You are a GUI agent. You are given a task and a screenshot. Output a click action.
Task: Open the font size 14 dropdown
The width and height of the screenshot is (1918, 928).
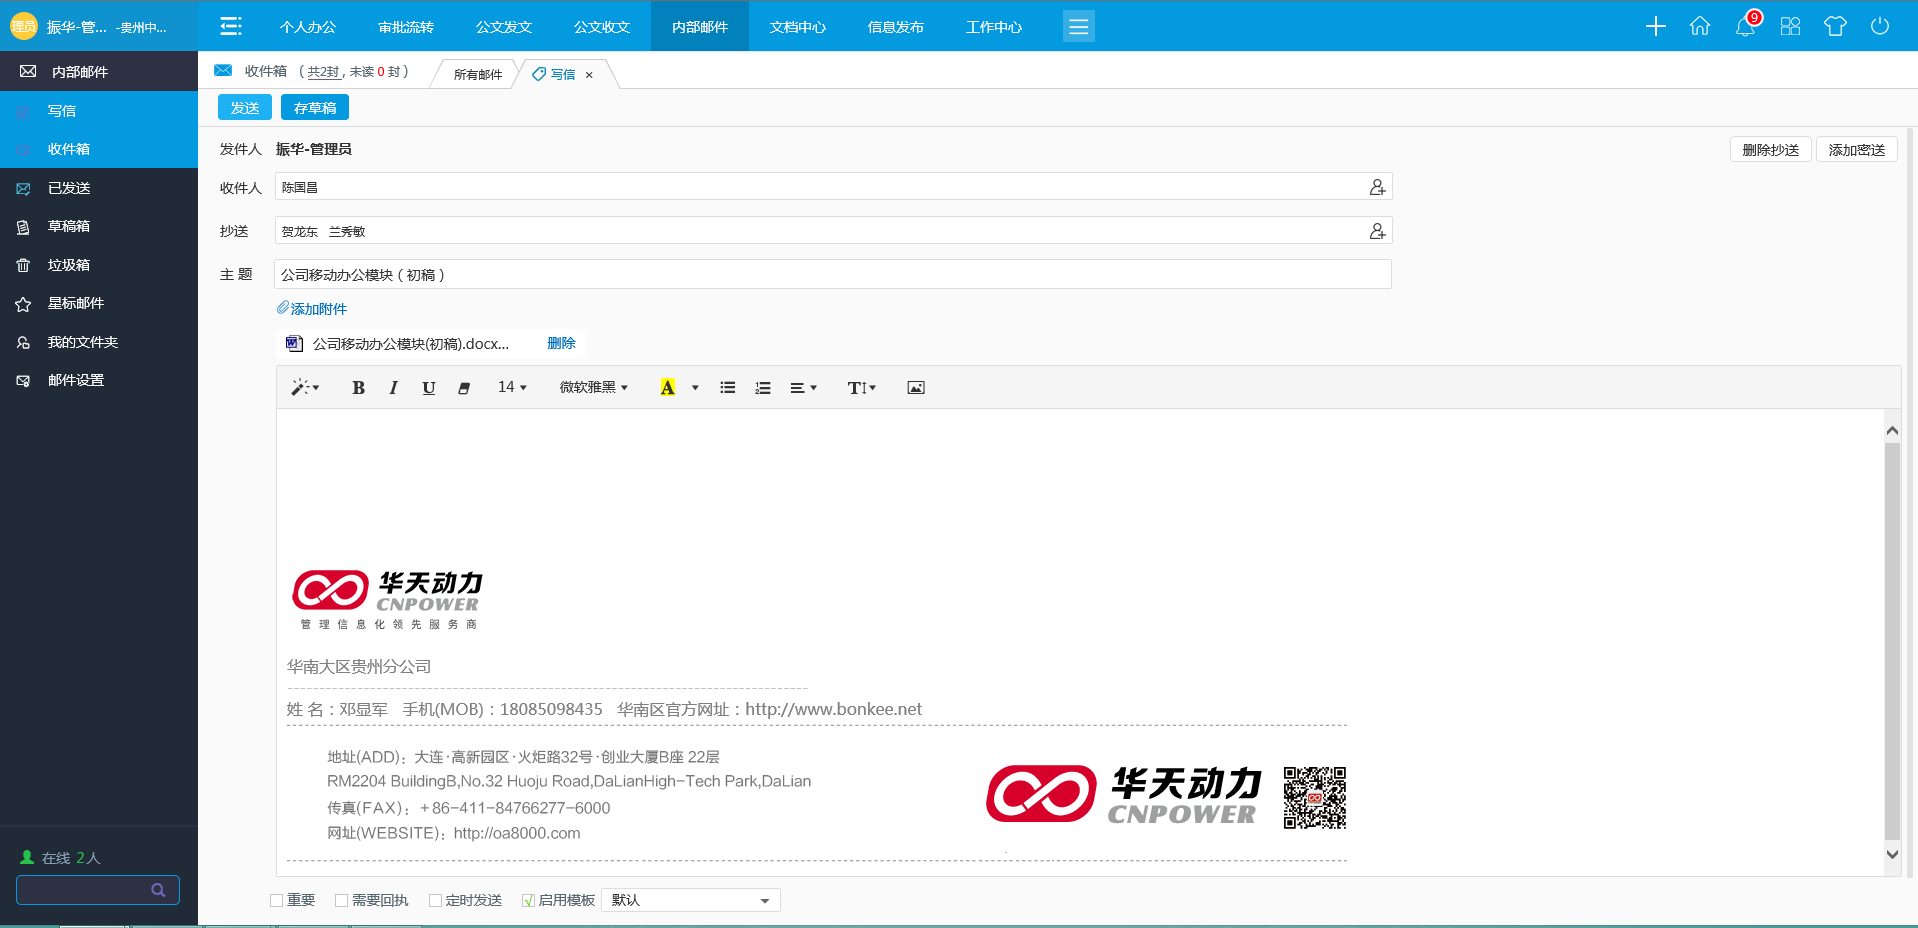(512, 388)
